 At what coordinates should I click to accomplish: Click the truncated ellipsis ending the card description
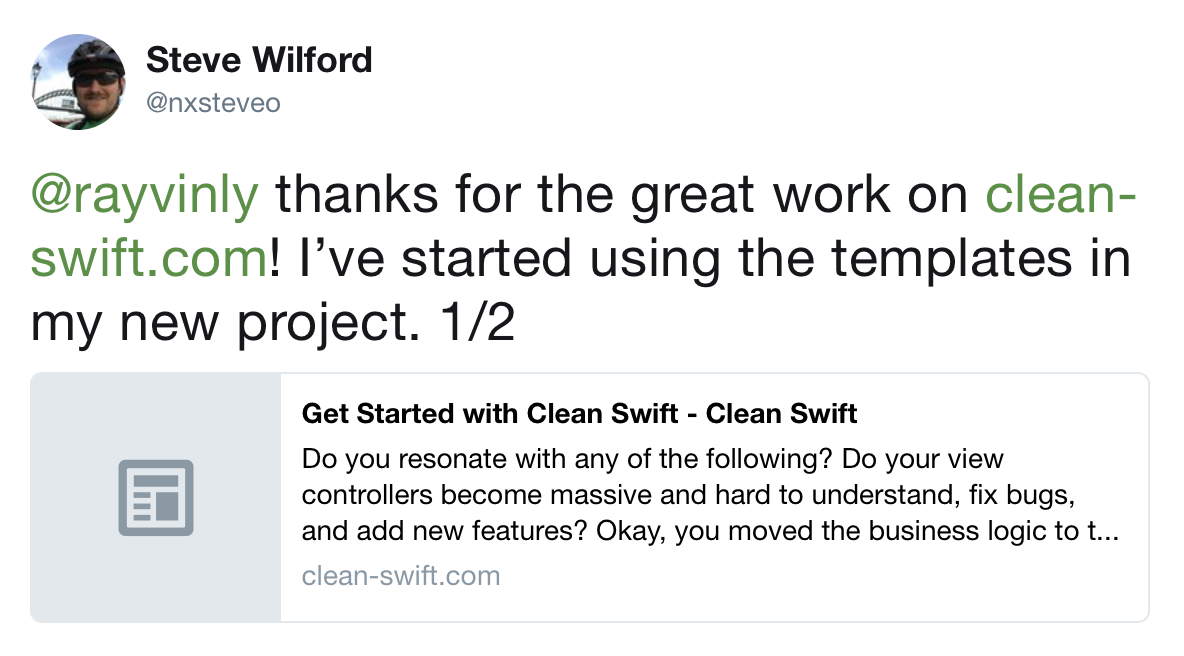coord(1110,532)
